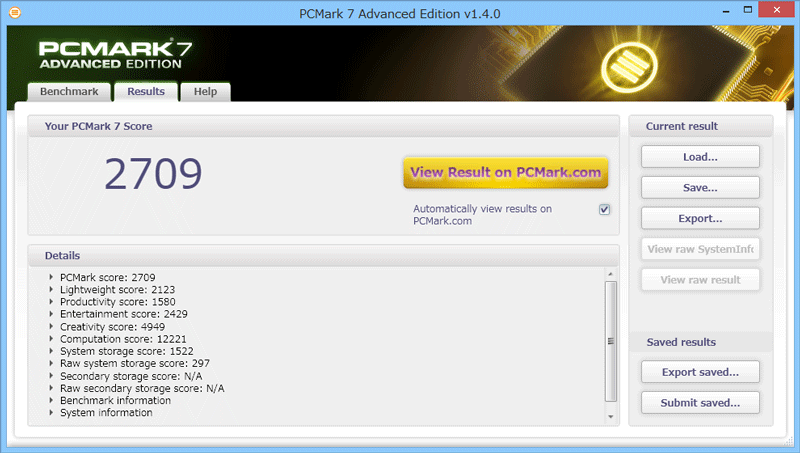Click the View raw result button
This screenshot has height=453, width=800.
point(700,280)
